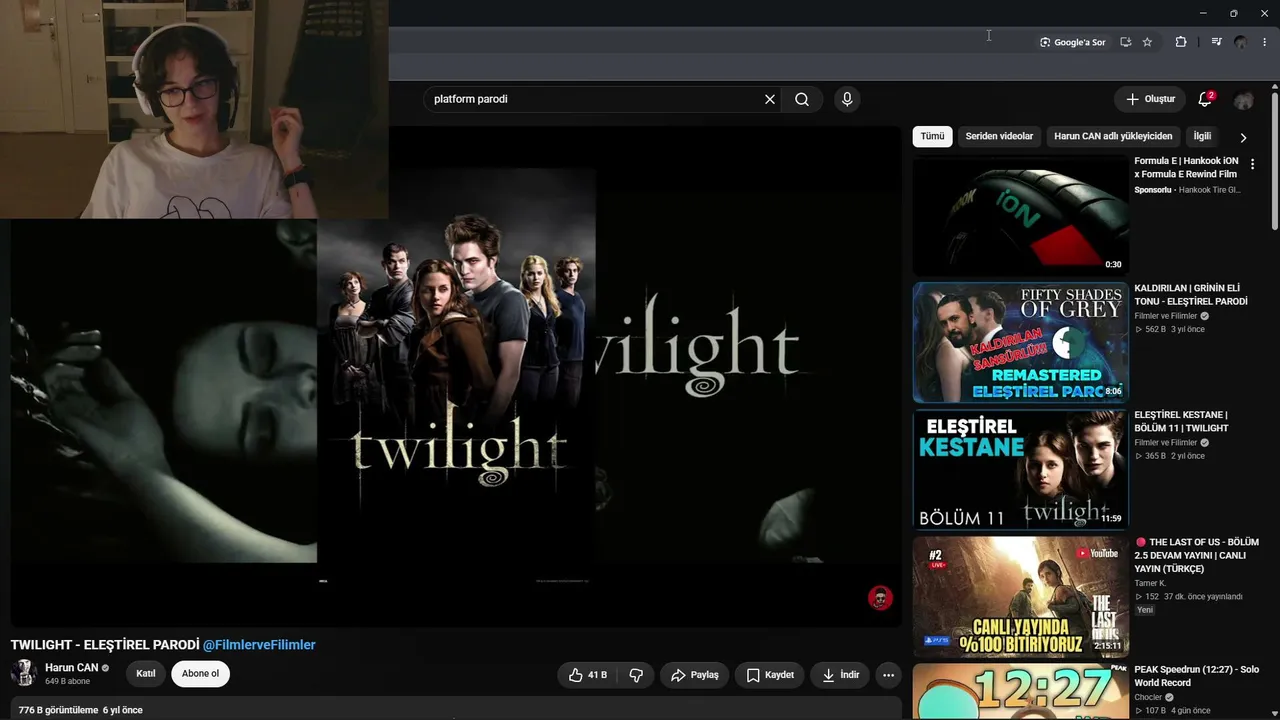1280x720 pixels.
Task: Click the Twilight video player
Action: 456,375
